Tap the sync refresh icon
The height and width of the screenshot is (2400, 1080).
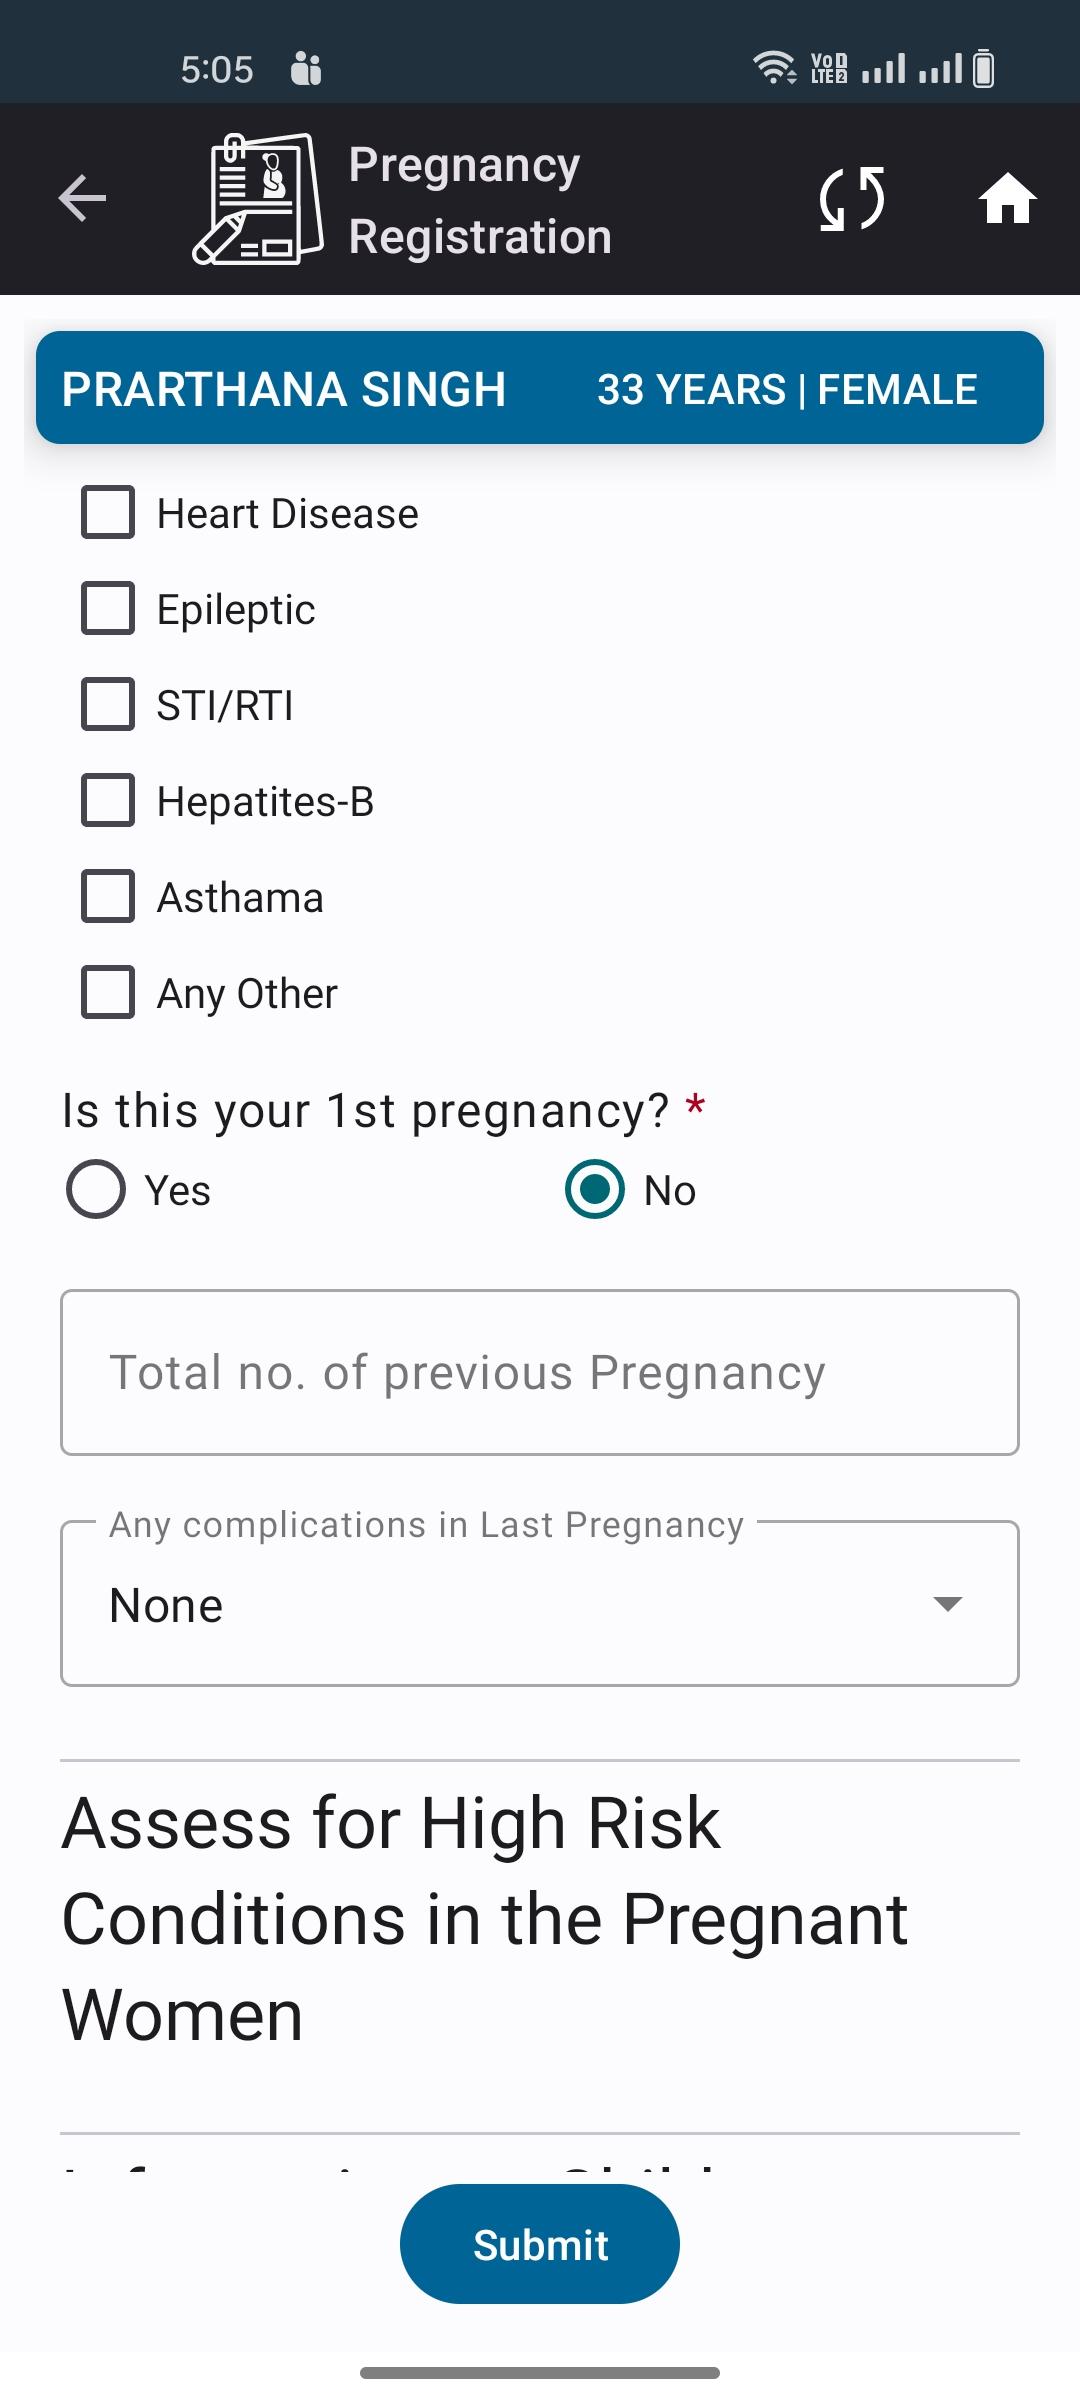(x=852, y=198)
